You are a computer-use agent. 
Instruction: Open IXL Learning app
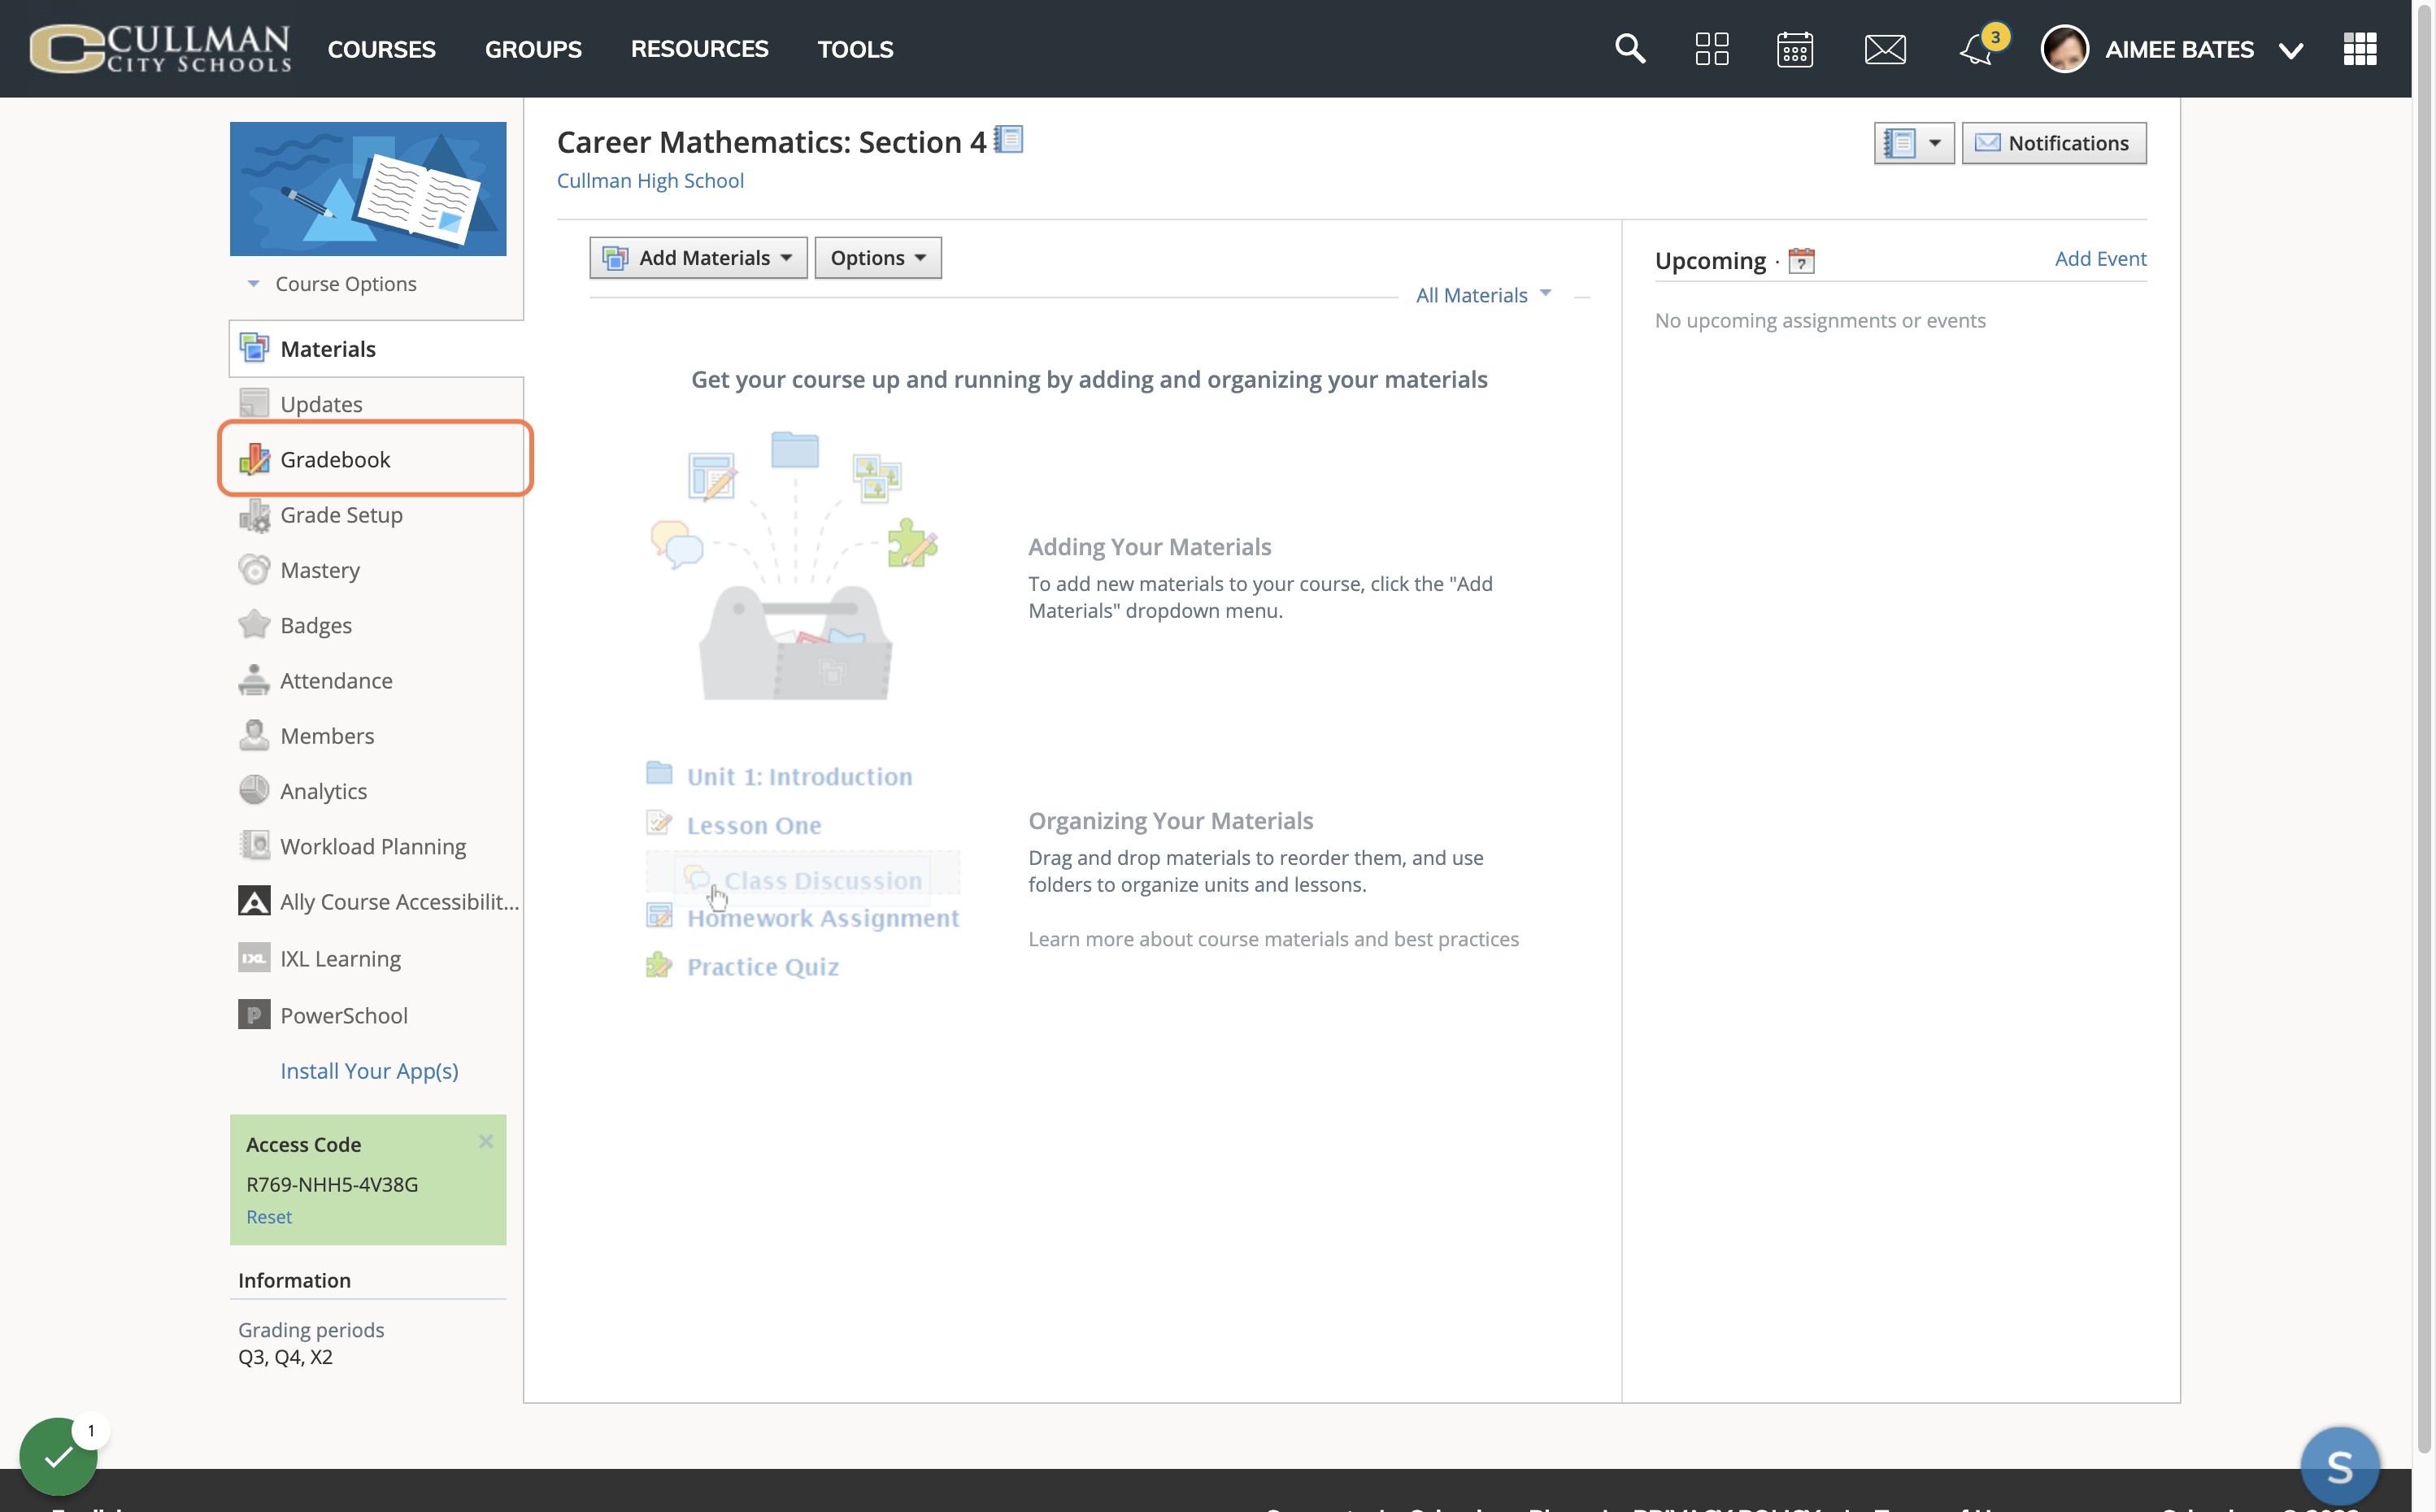[339, 959]
